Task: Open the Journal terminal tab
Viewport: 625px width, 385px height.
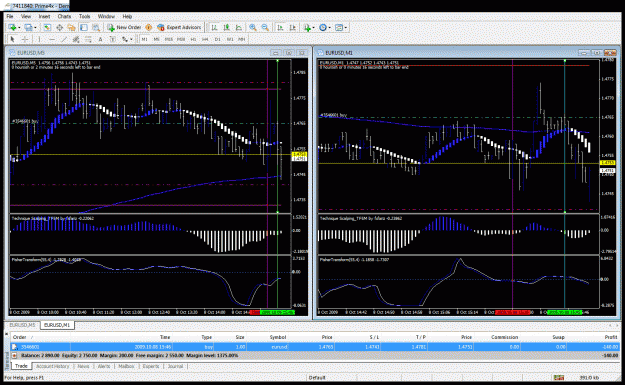Action: [175, 366]
